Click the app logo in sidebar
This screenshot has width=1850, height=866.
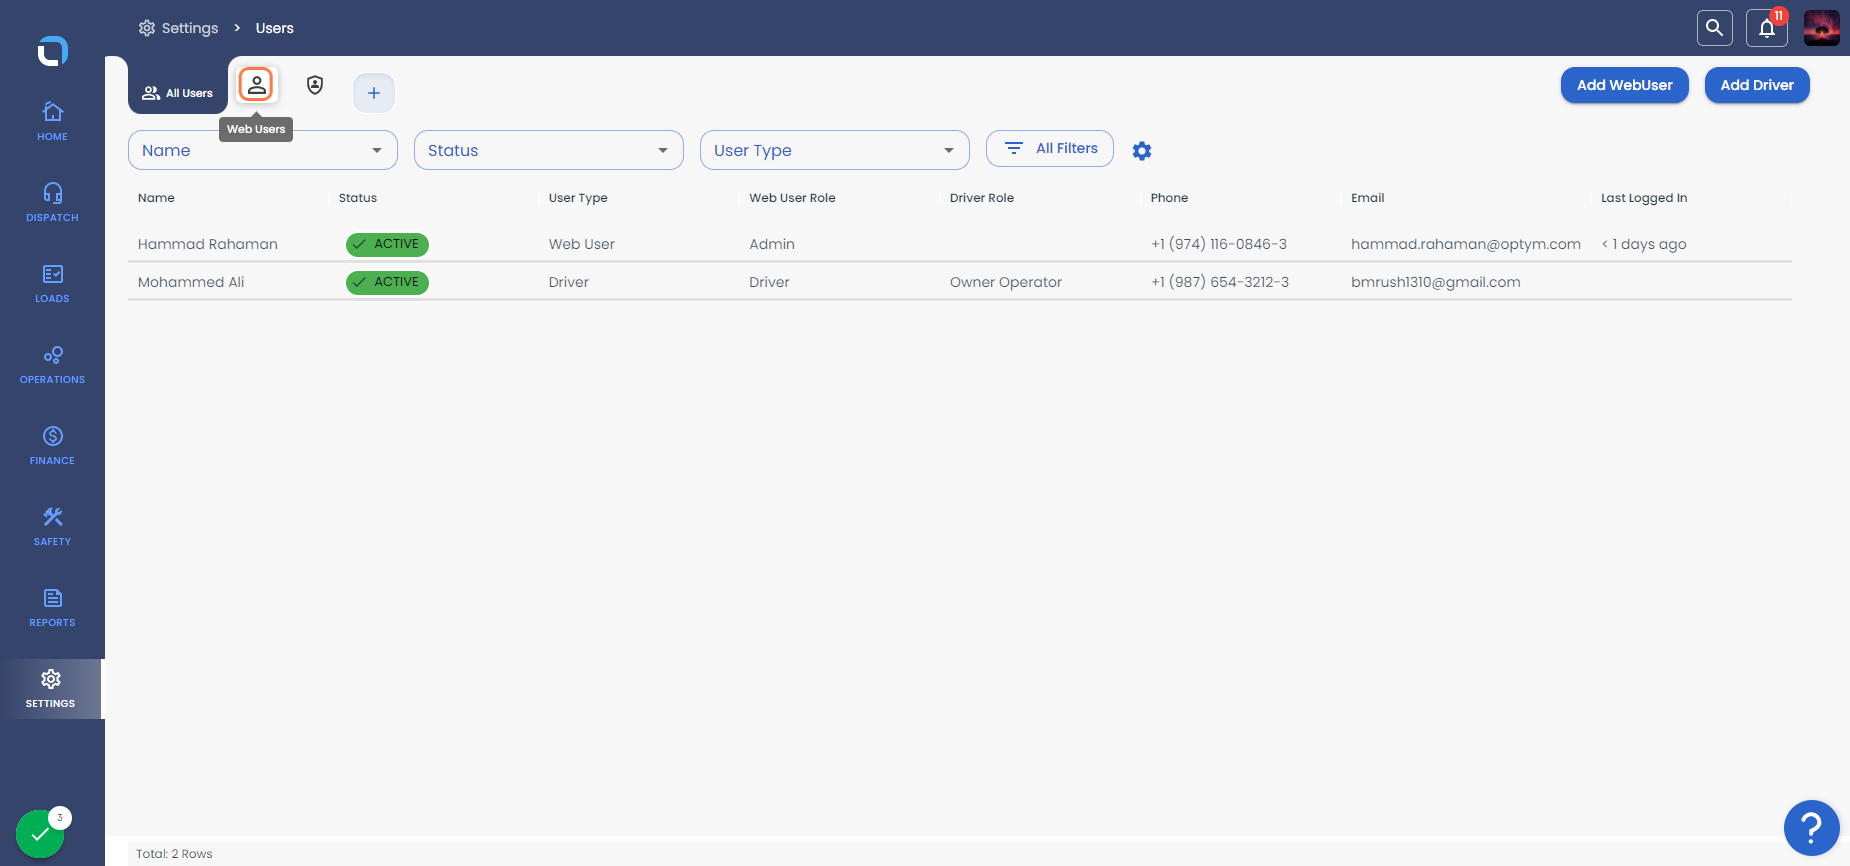pos(53,50)
